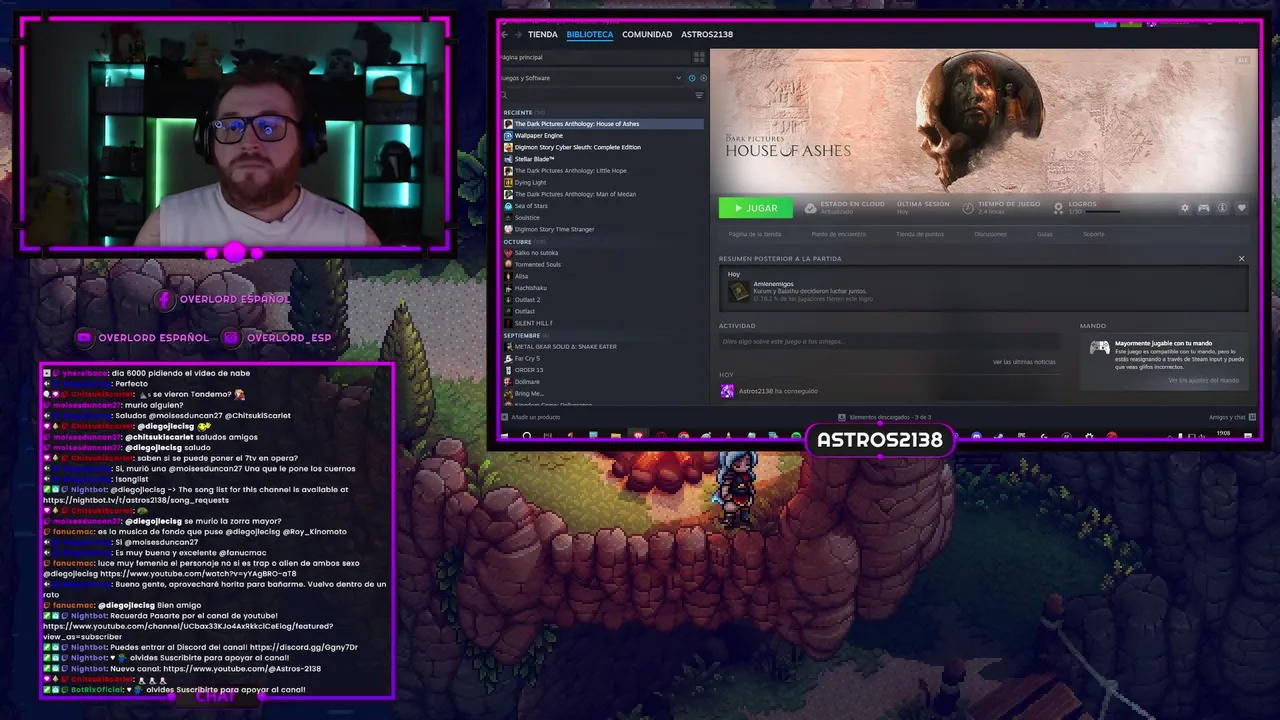Click the Estado en Cloud icon
Screen dimensions: 1280x720
[x=810, y=208]
